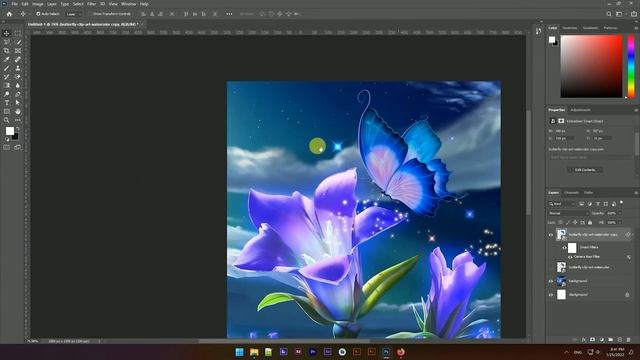This screenshot has height=360, width=640.
Task: Select the Eraser tool
Action: point(18,77)
